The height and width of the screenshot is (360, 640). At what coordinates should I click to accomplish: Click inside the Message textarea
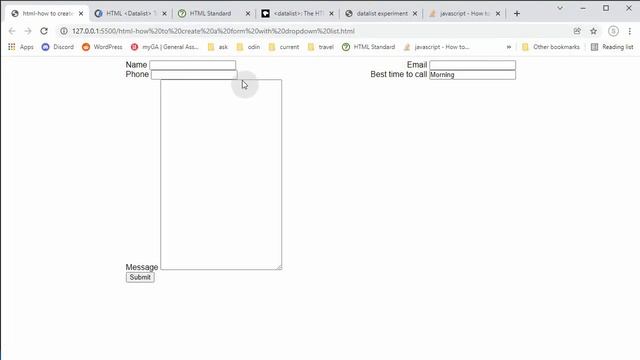[x=221, y=175]
